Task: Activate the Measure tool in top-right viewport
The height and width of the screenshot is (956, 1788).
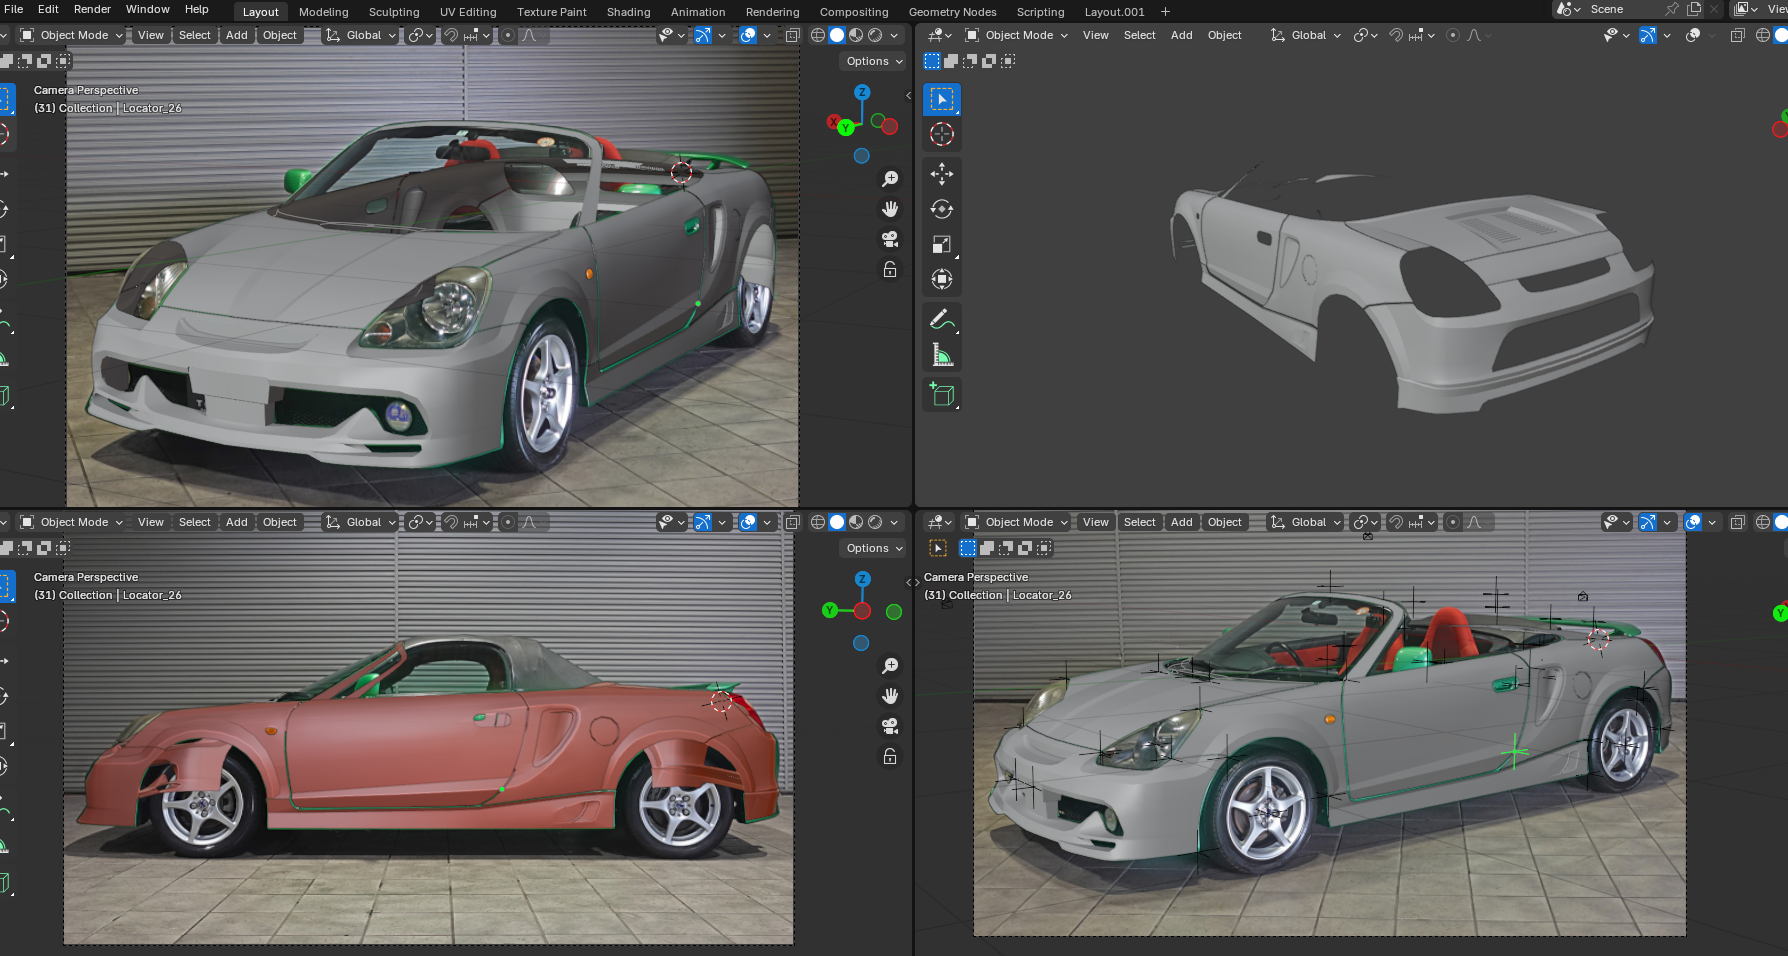Action: tap(941, 355)
